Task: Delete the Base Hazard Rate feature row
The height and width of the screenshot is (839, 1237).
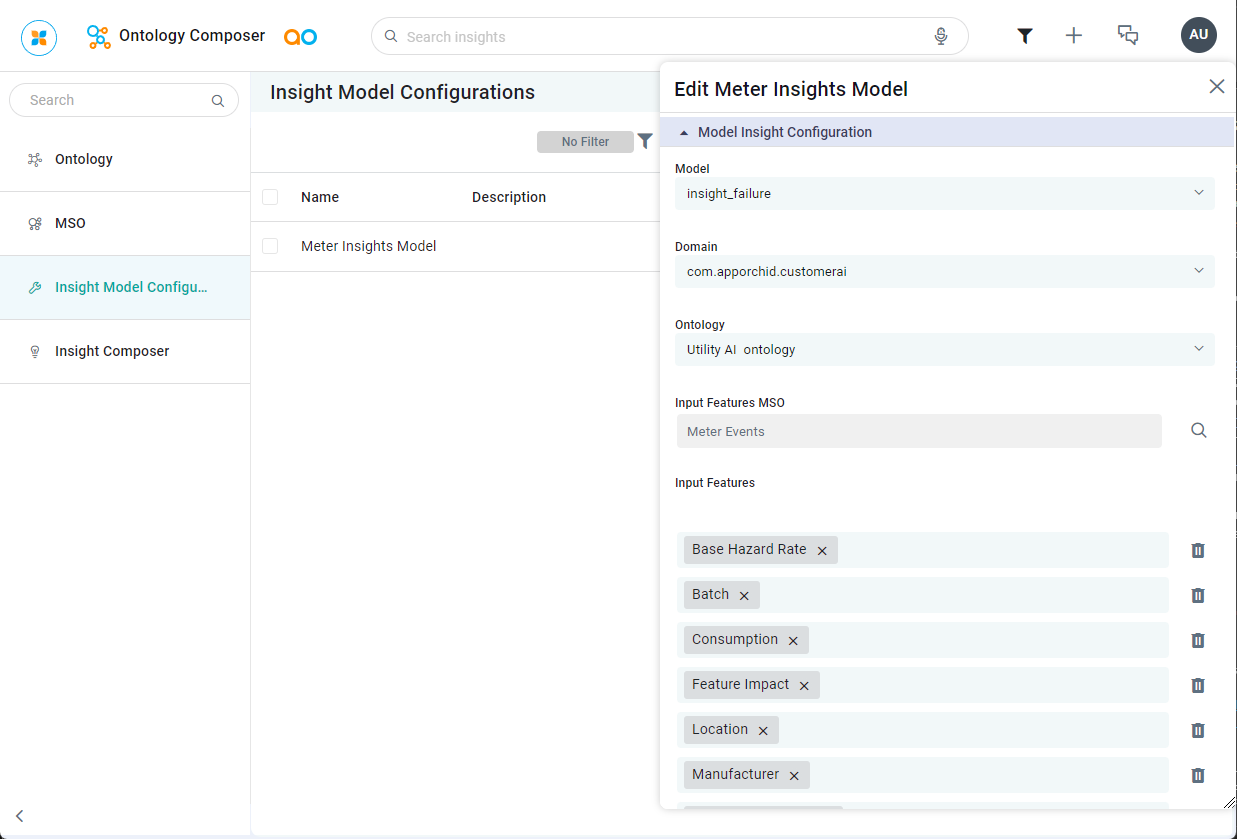Action: 1197,550
